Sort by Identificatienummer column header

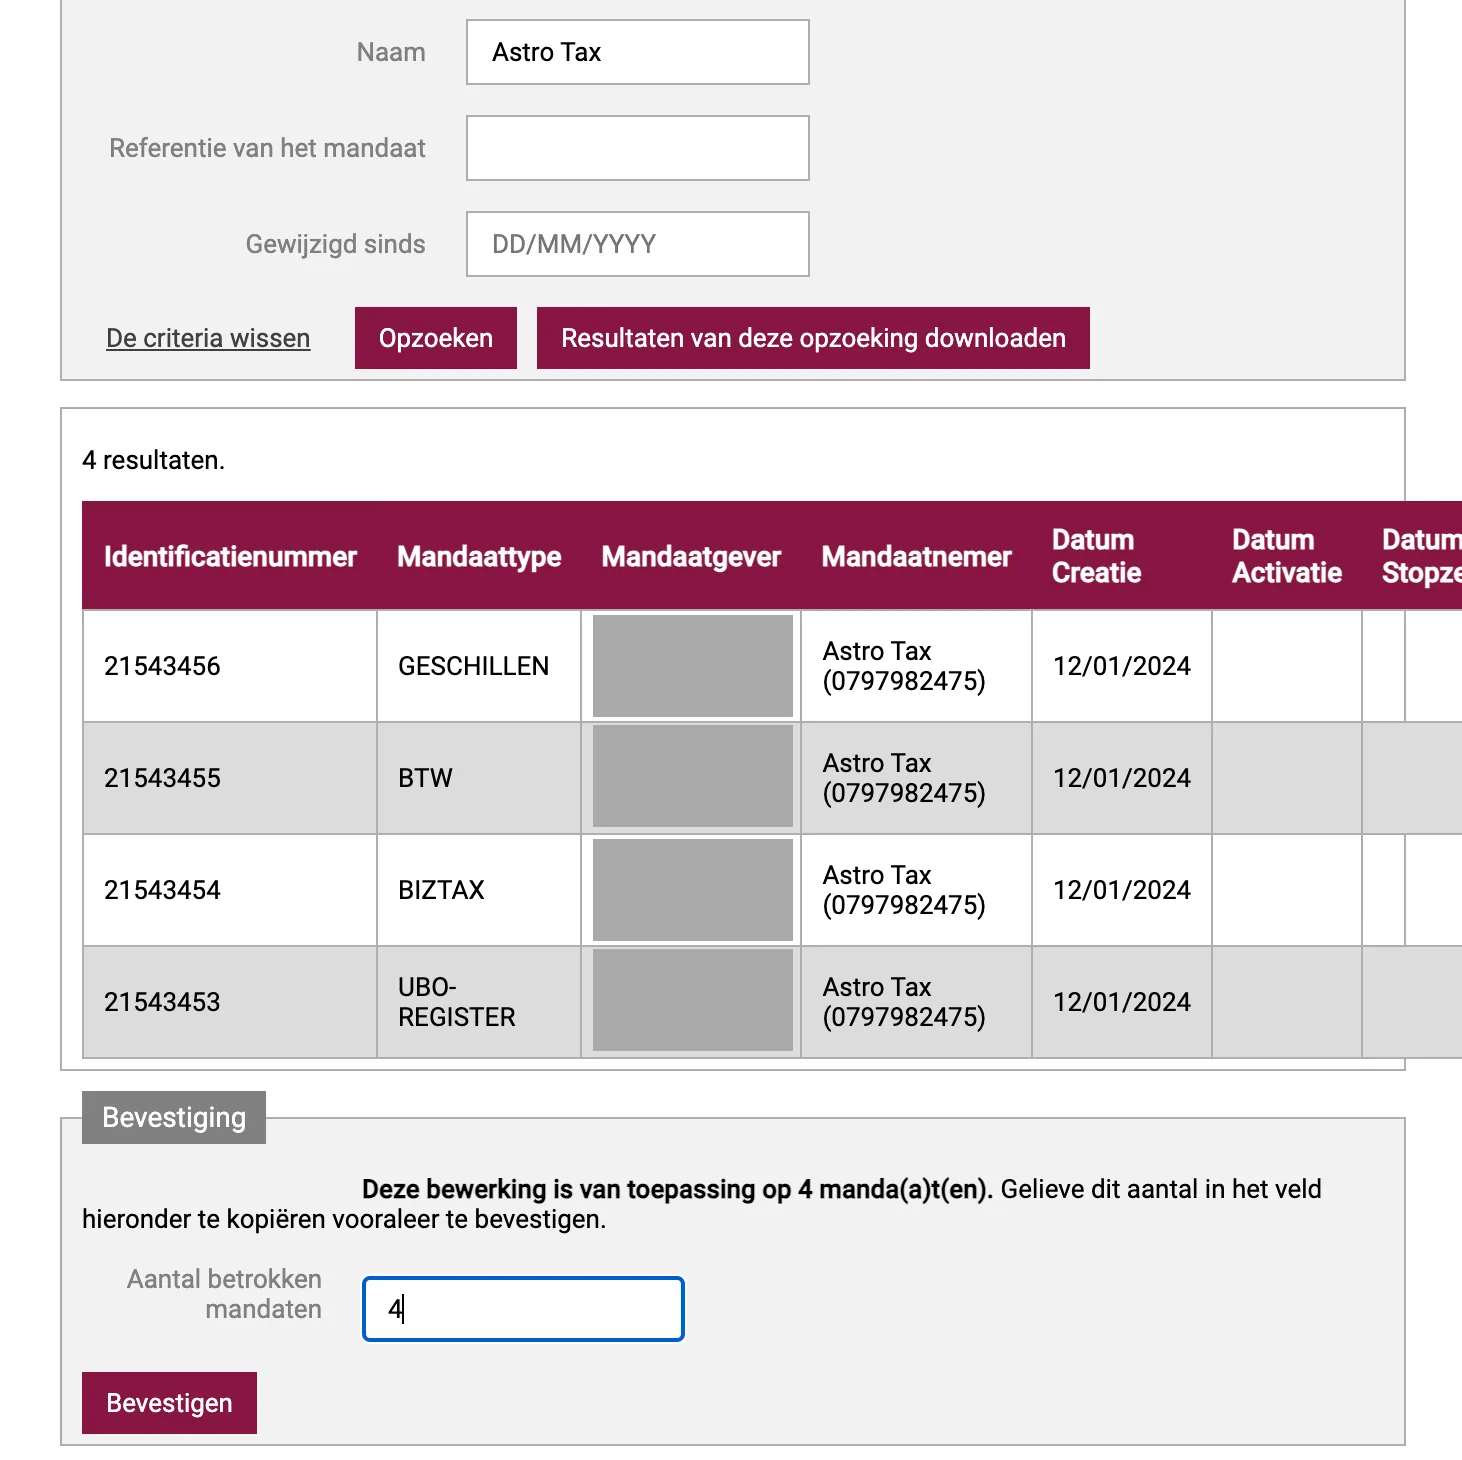coord(230,556)
